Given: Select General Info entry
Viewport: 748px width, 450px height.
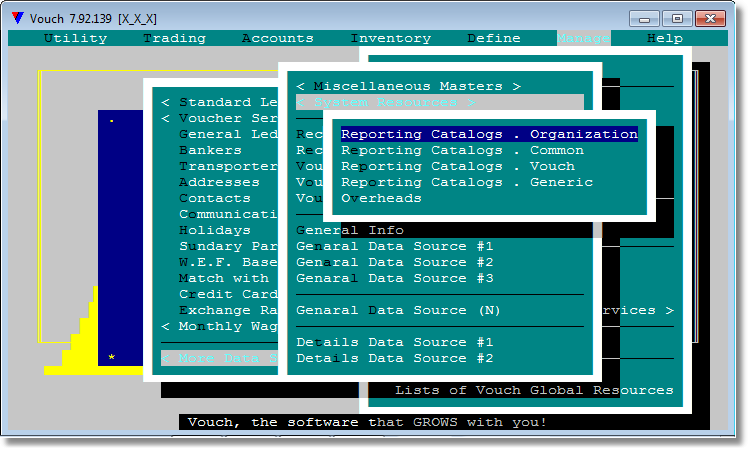Looking at the screenshot, I should 350,230.
